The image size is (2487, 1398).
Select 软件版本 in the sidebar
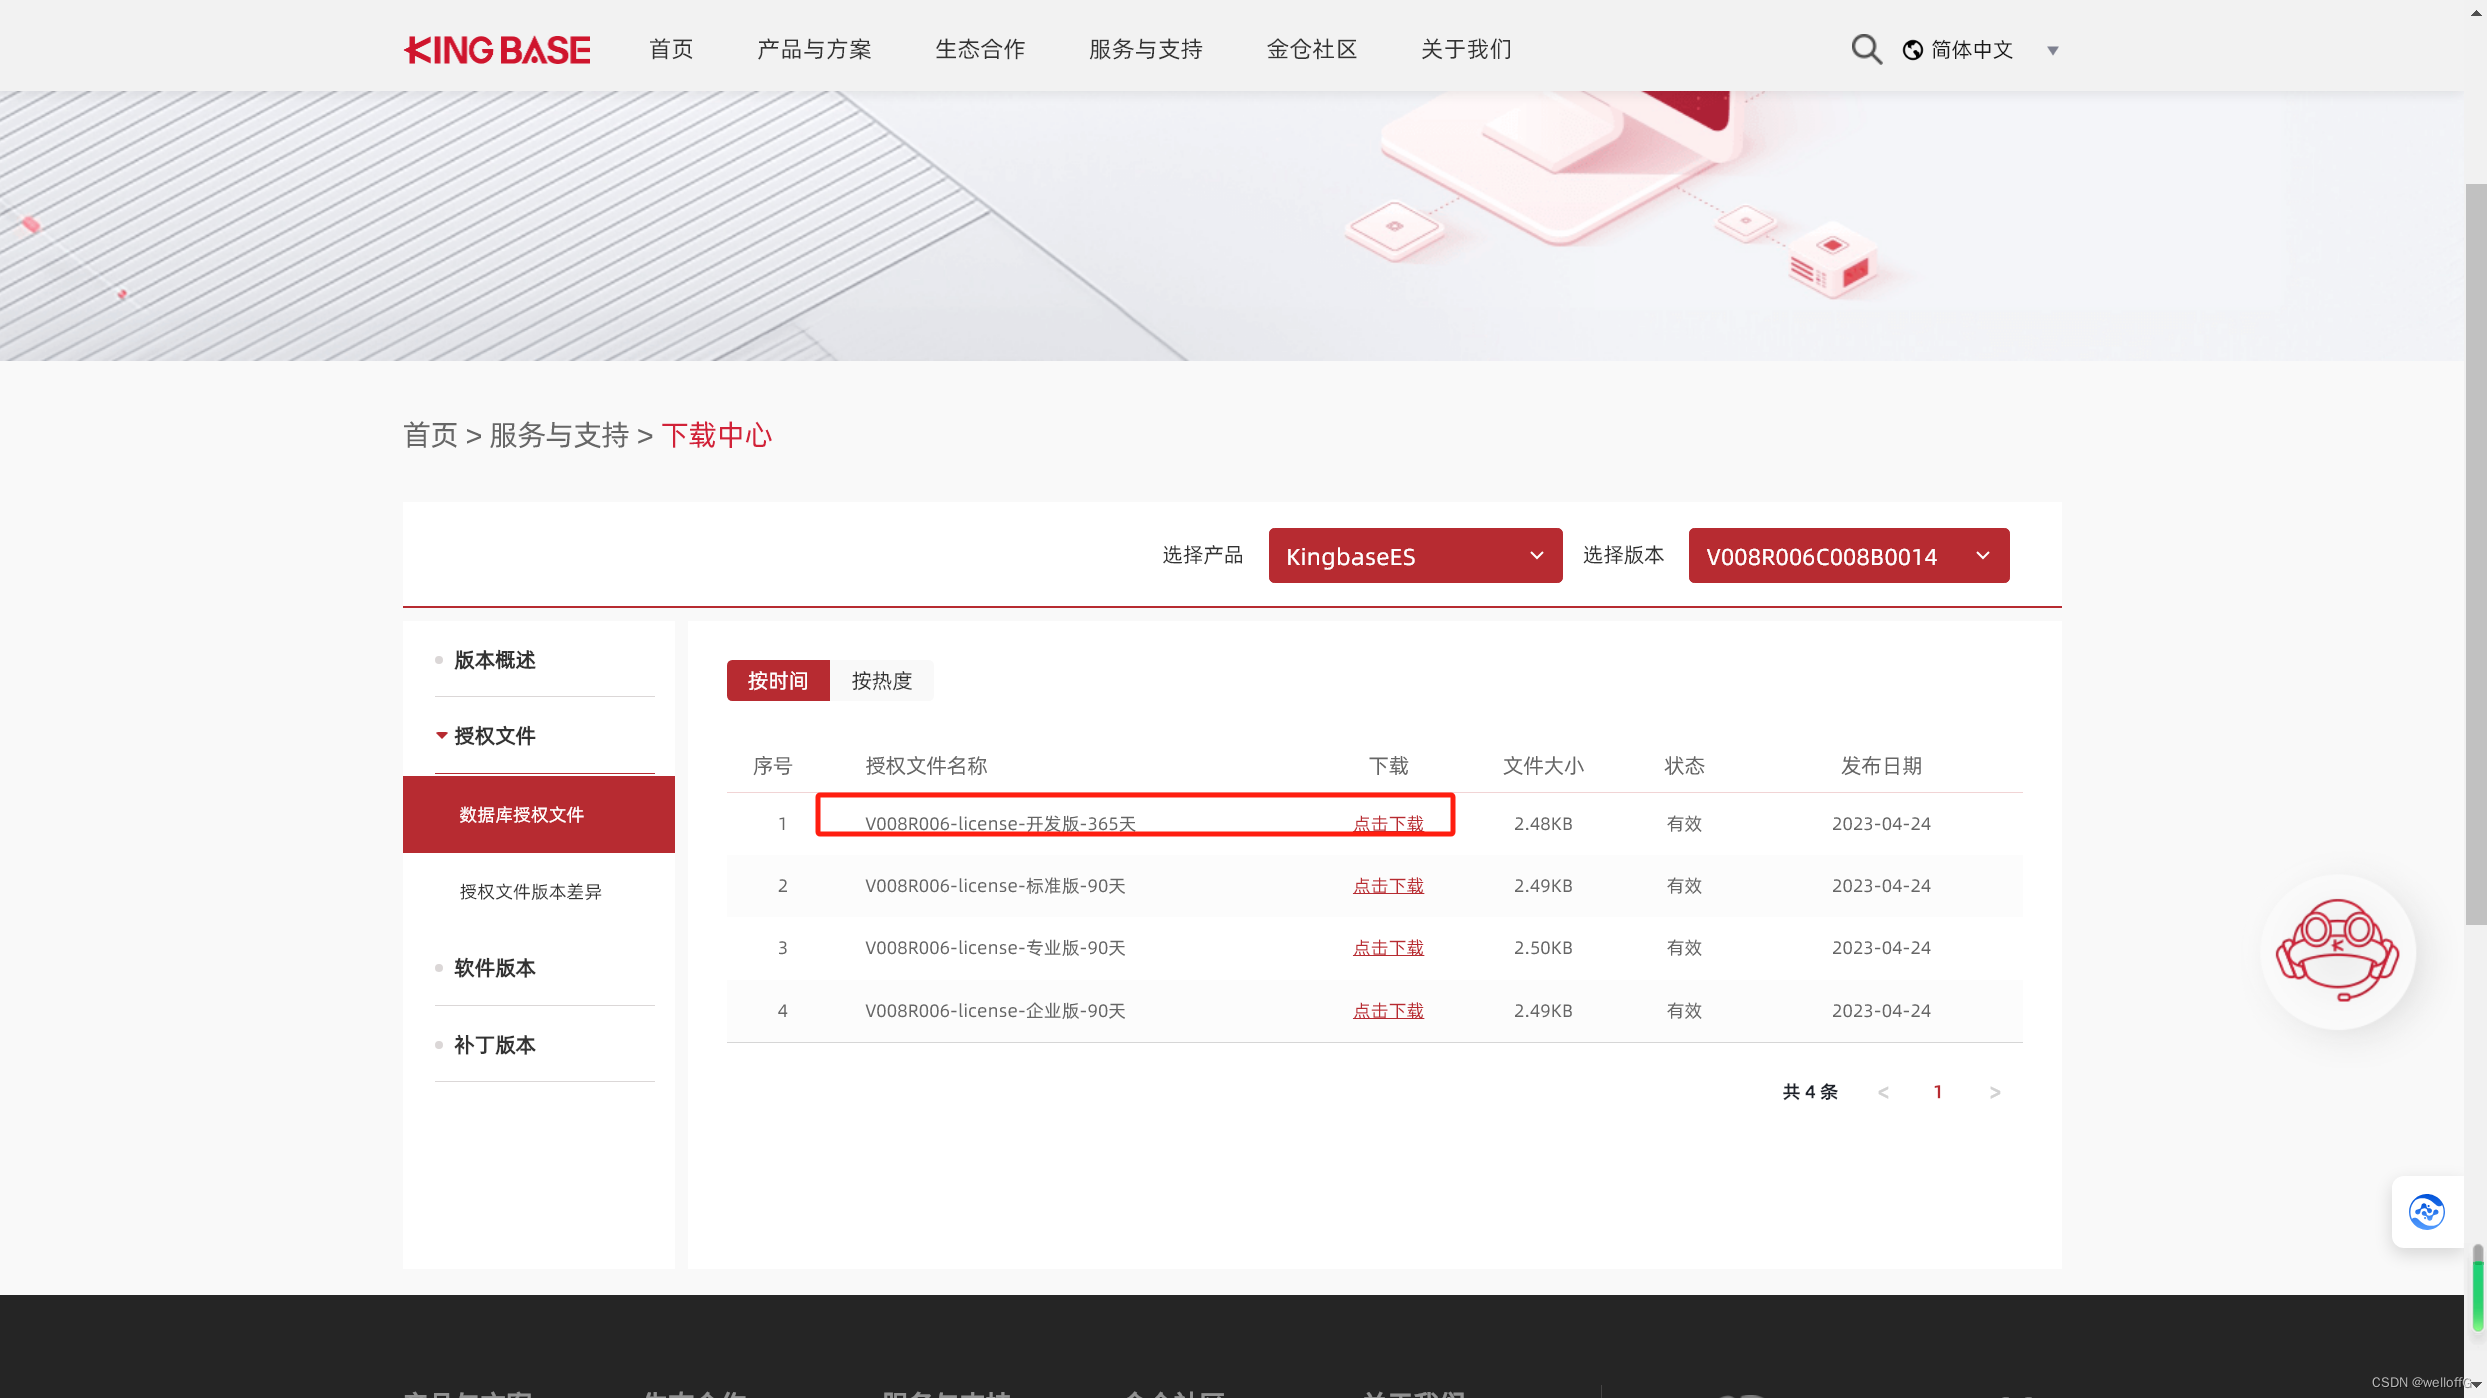pyautogui.click(x=495, y=967)
